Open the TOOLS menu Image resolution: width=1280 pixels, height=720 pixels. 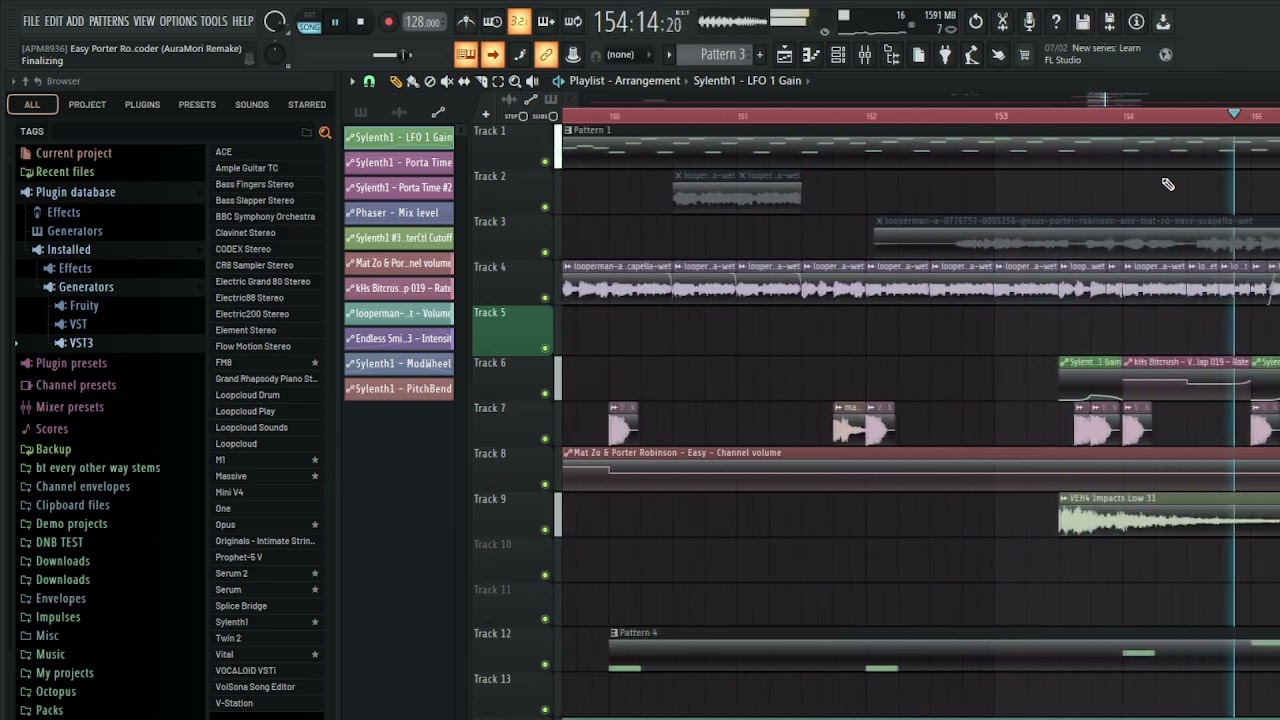(x=214, y=21)
